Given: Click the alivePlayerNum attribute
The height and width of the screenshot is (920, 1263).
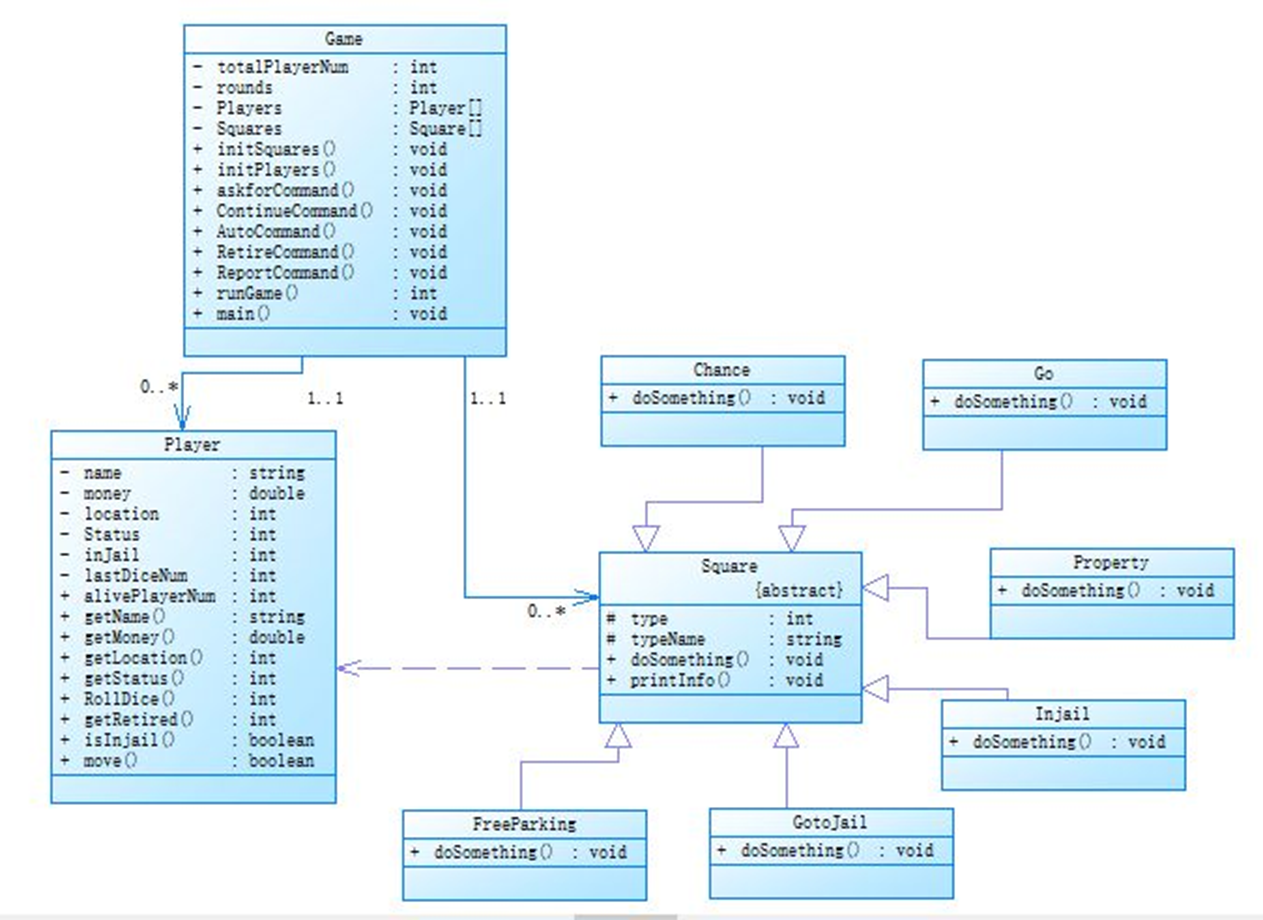Looking at the screenshot, I should coord(150,596).
